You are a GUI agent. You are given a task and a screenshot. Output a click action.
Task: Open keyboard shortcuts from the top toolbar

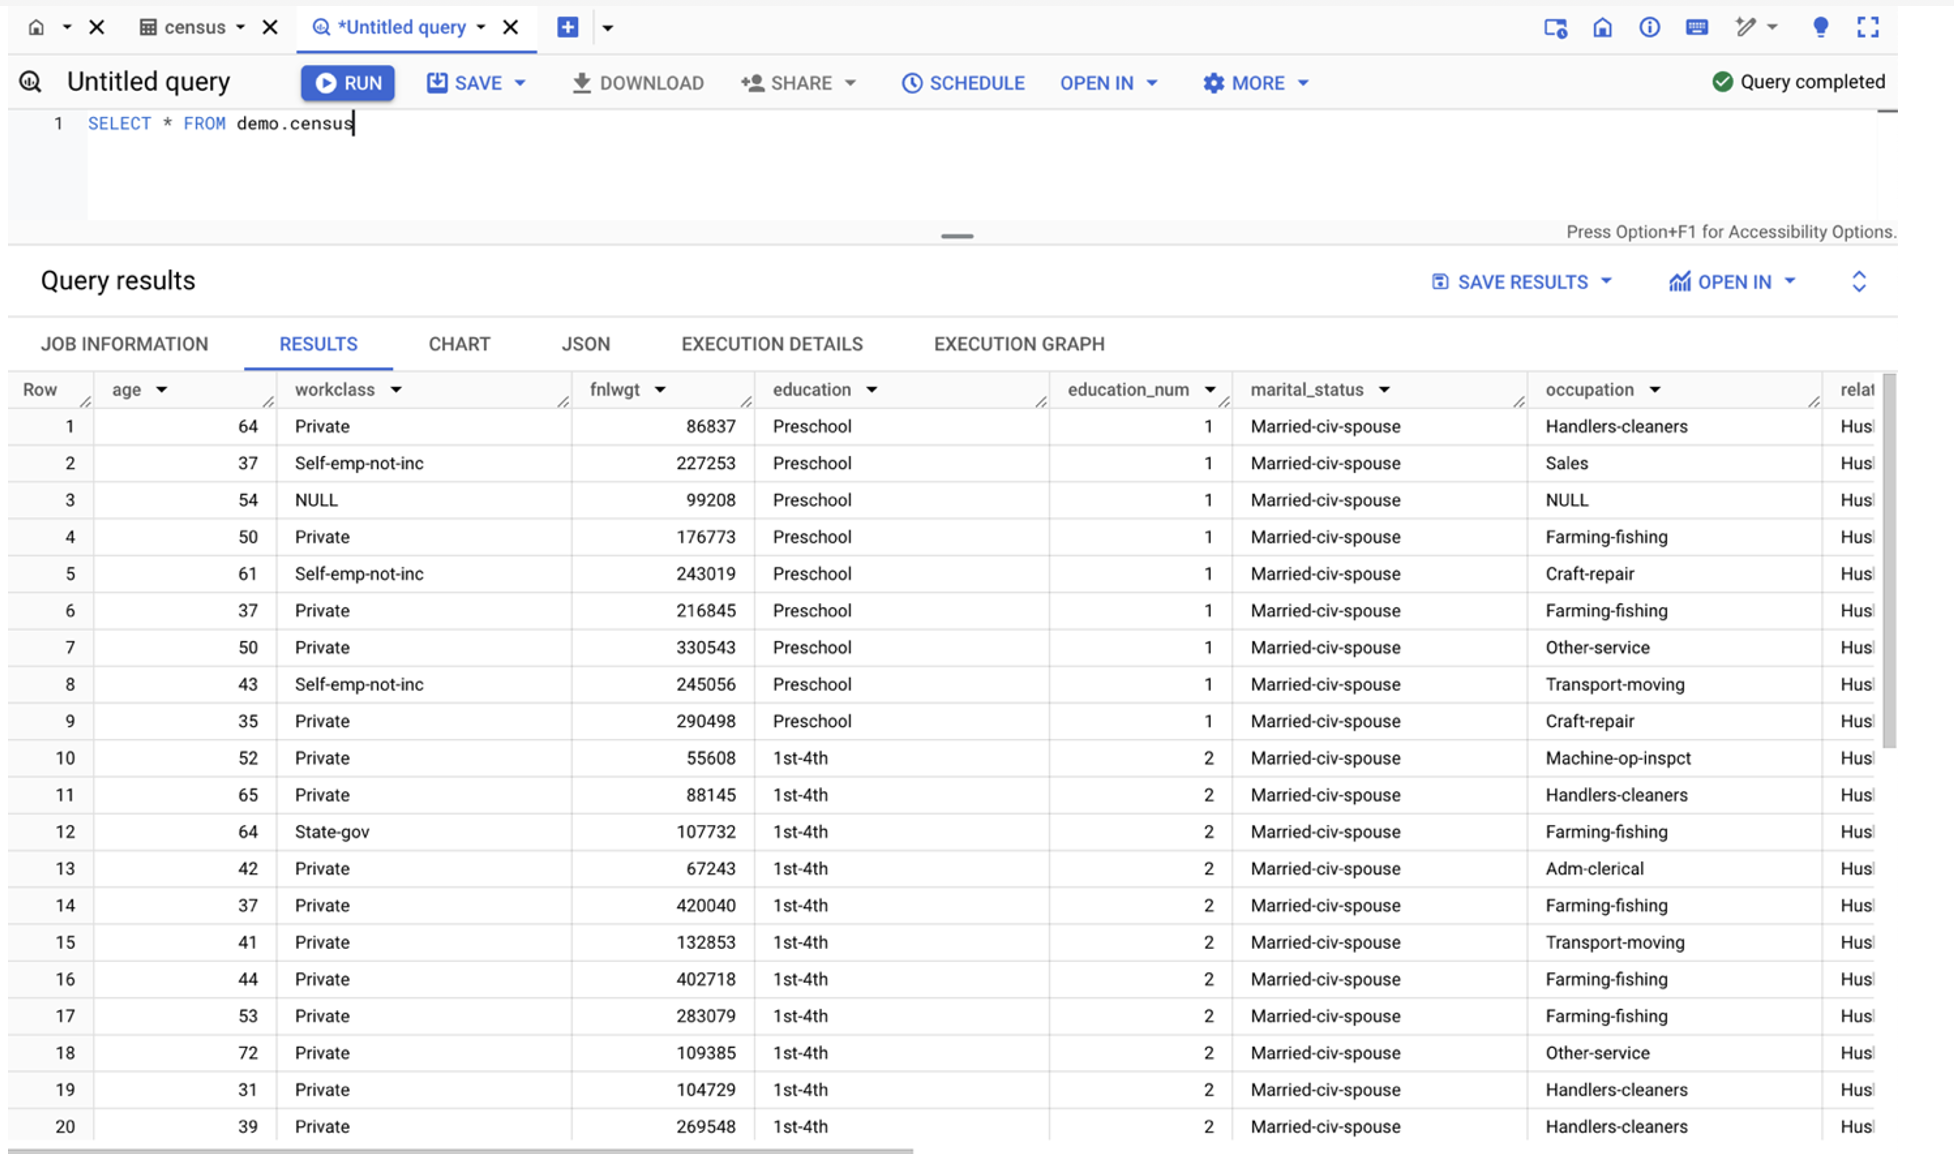pyautogui.click(x=1697, y=27)
